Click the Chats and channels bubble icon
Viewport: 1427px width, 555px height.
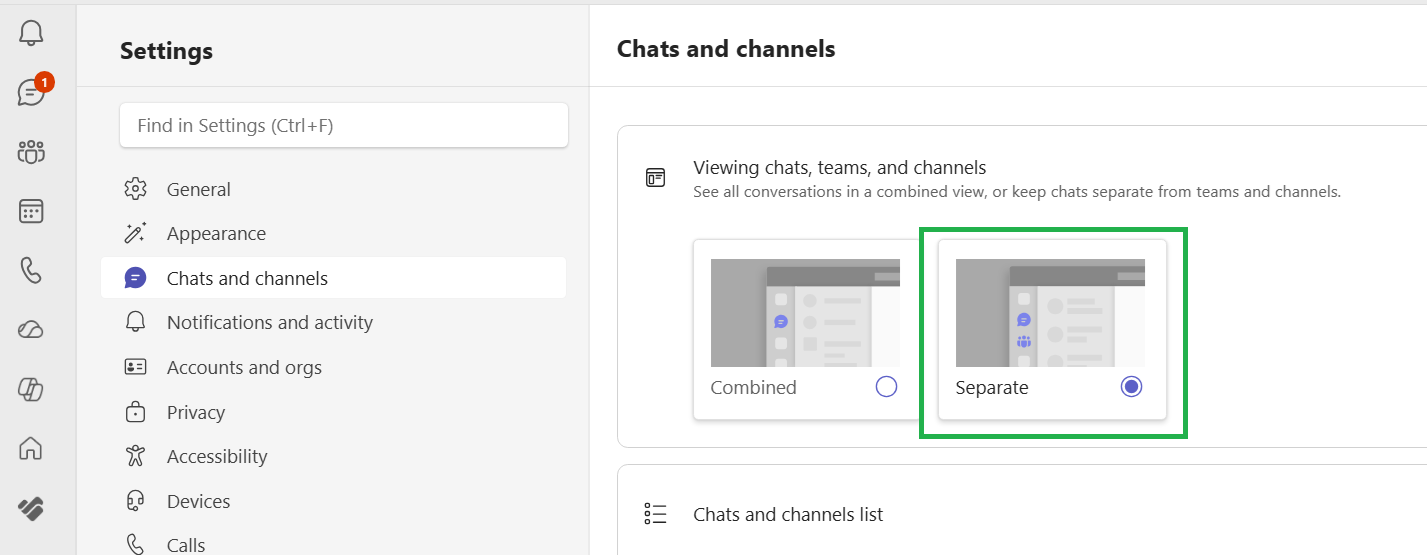[x=135, y=278]
